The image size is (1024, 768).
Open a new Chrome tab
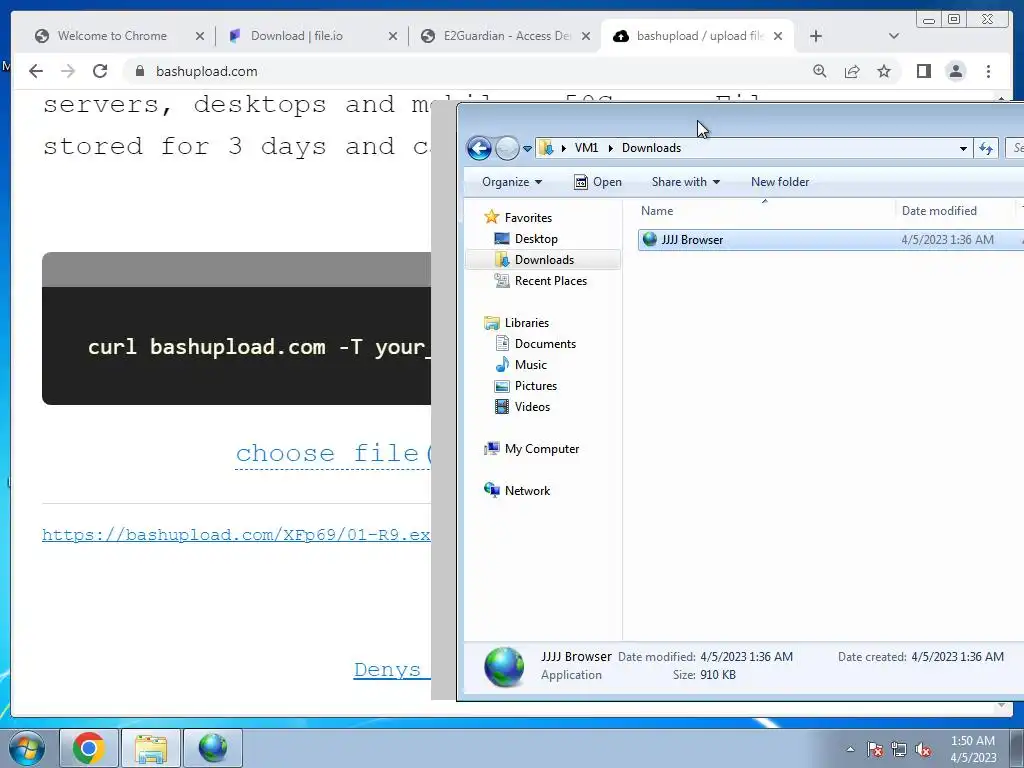click(816, 36)
